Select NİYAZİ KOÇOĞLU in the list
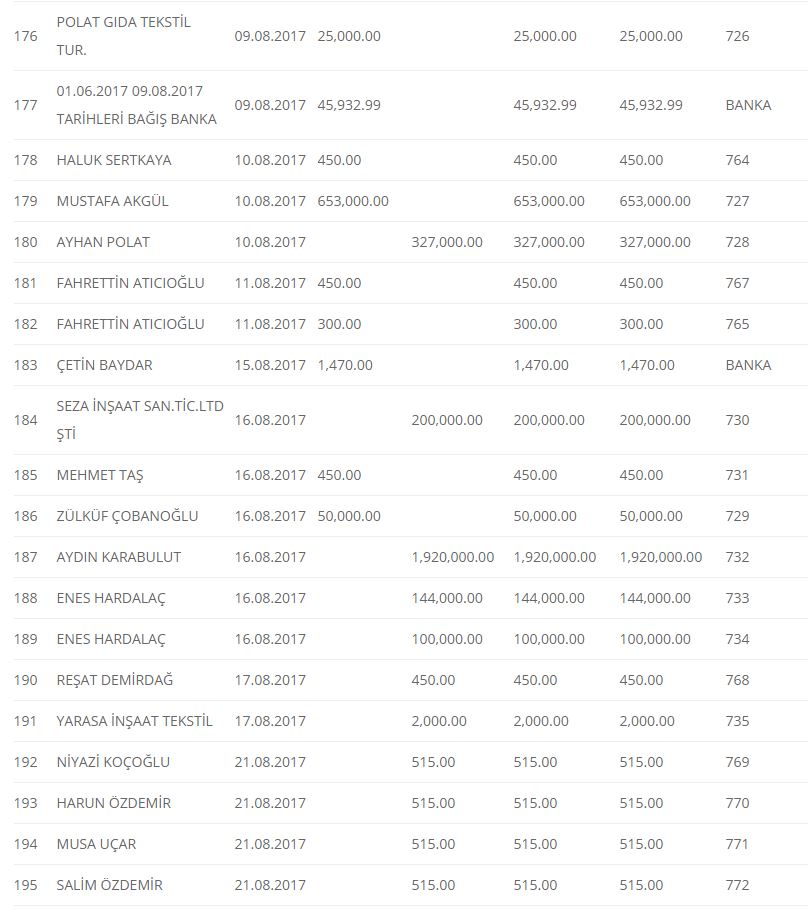808x911 pixels. click(113, 762)
